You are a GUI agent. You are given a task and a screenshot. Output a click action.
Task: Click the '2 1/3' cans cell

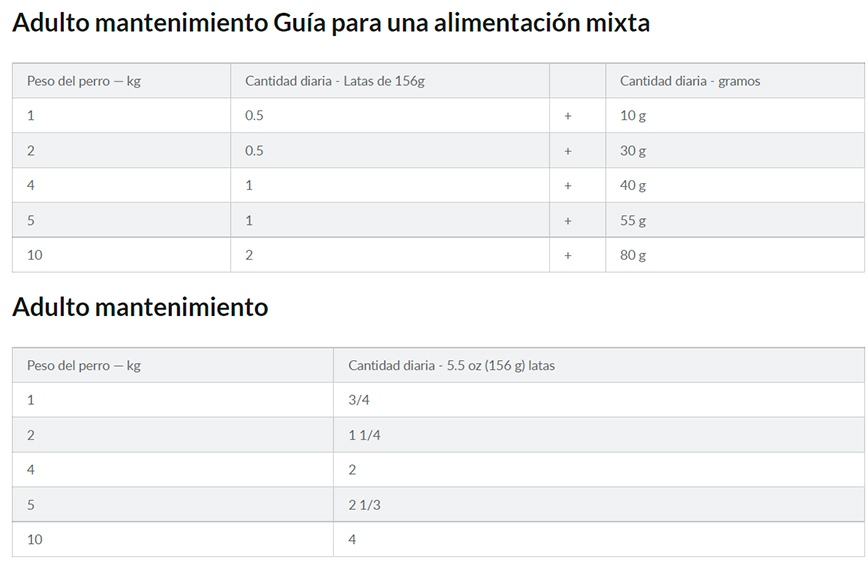pos(599,505)
